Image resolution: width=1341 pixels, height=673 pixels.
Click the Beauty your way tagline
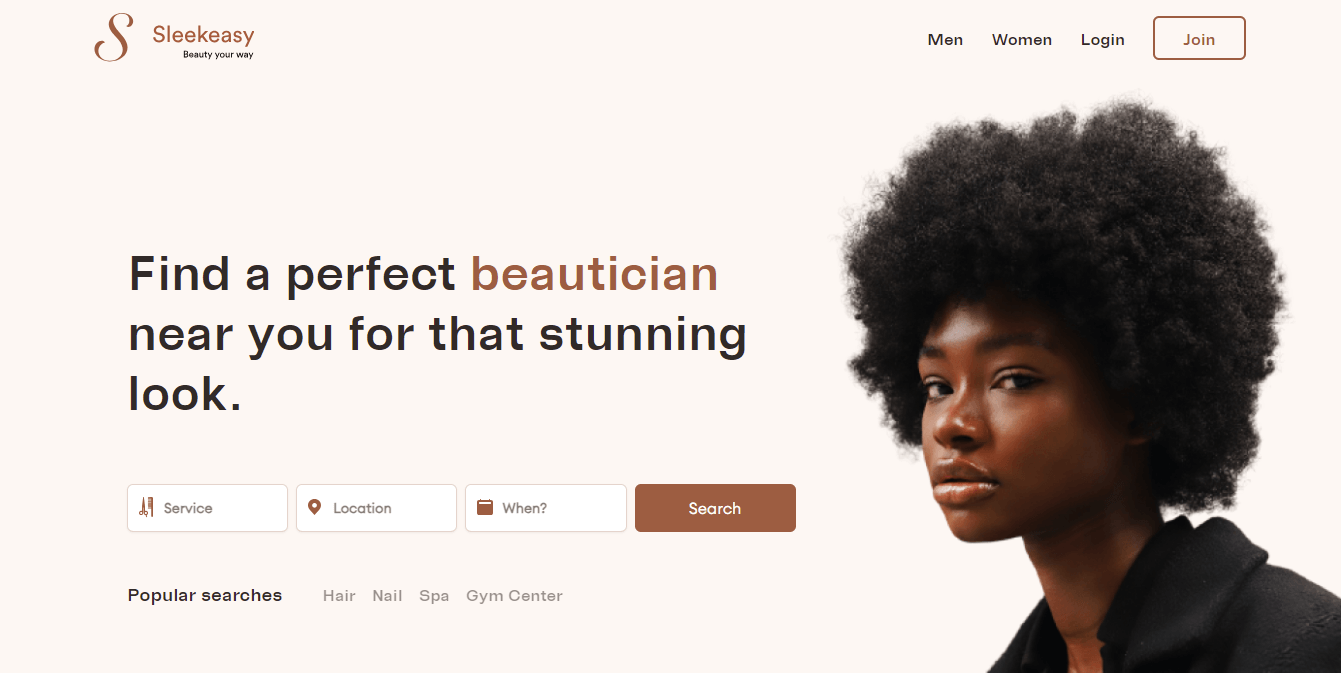218,55
